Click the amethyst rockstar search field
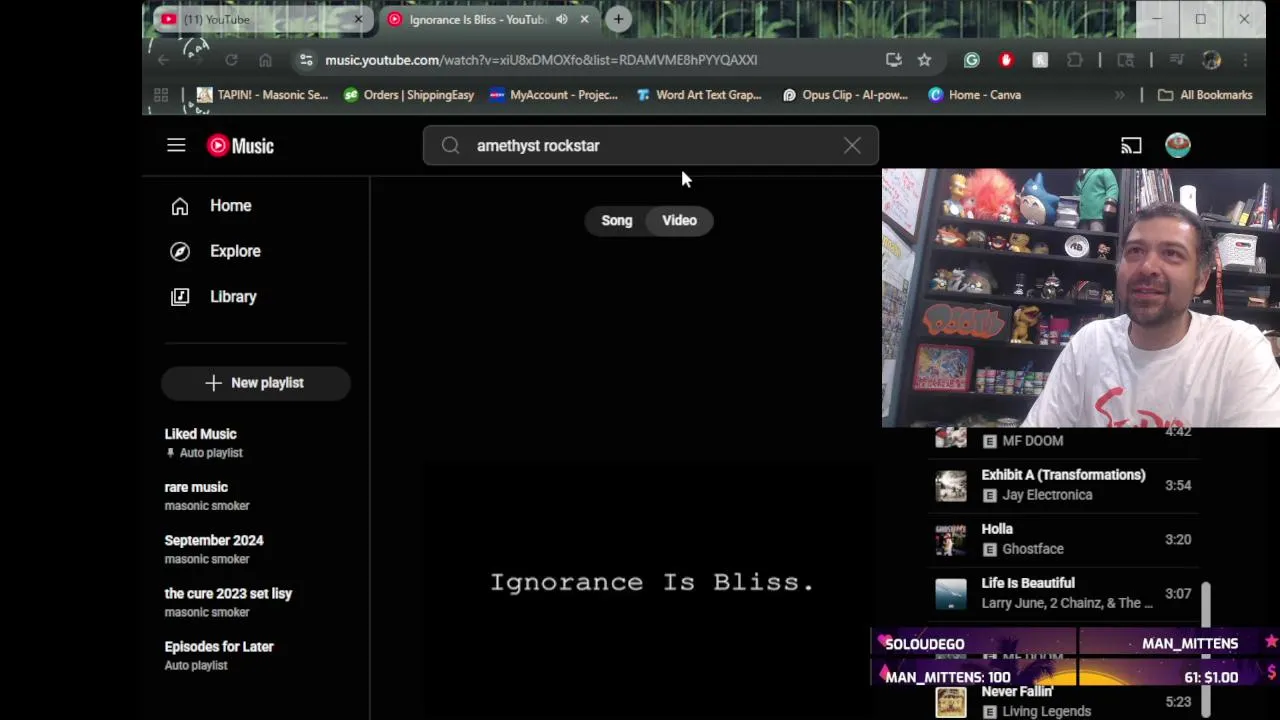 pos(650,146)
